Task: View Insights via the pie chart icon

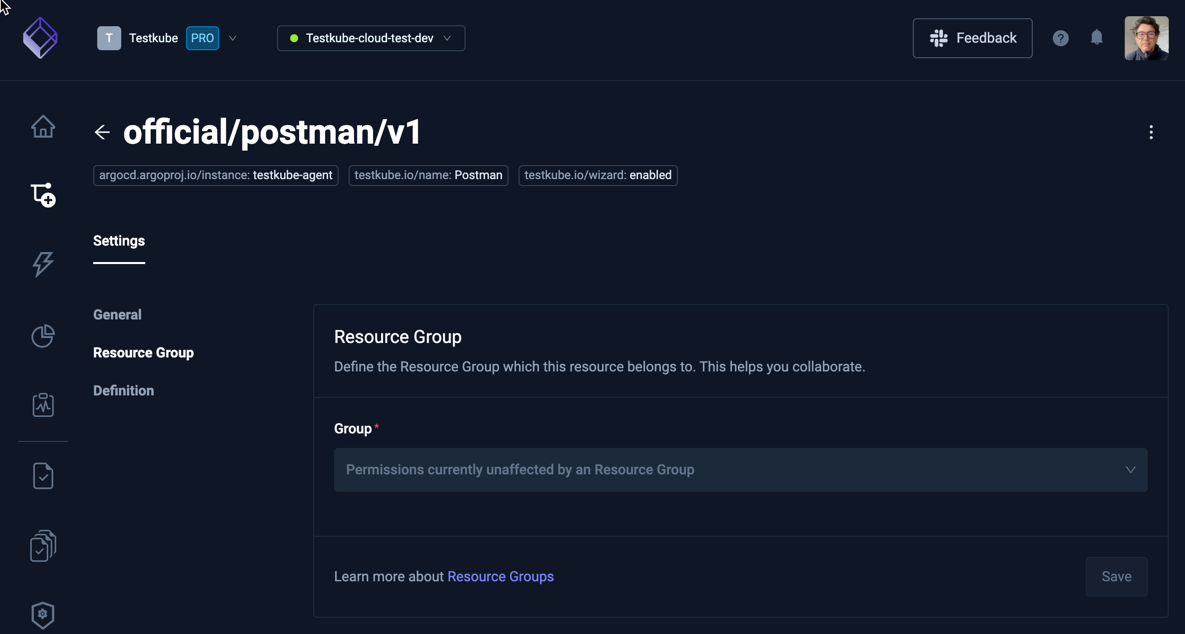Action: tap(42, 336)
